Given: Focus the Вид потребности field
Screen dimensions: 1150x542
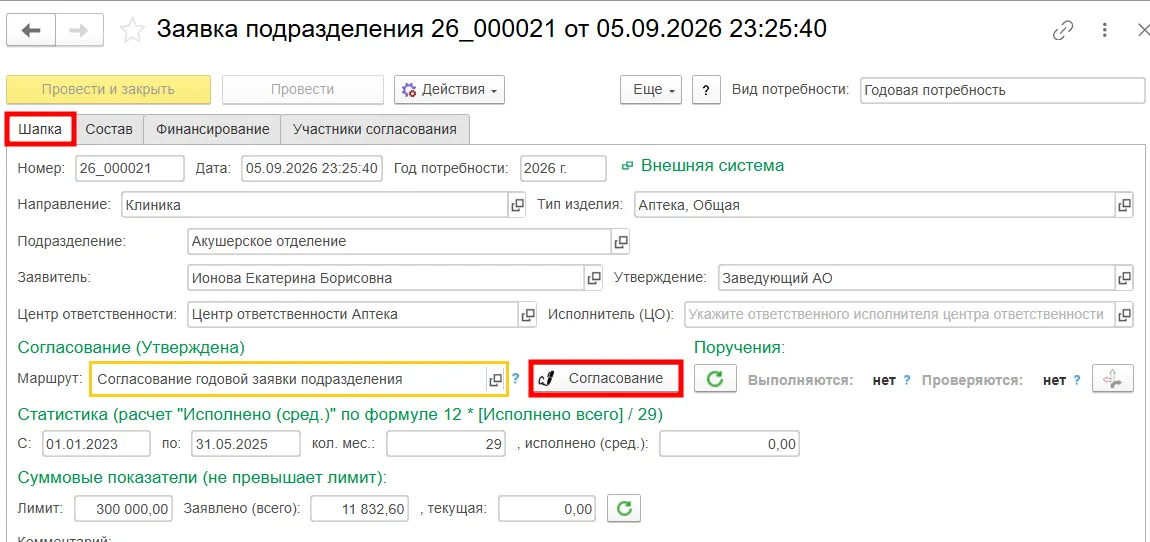Looking at the screenshot, I should click(1005, 90).
